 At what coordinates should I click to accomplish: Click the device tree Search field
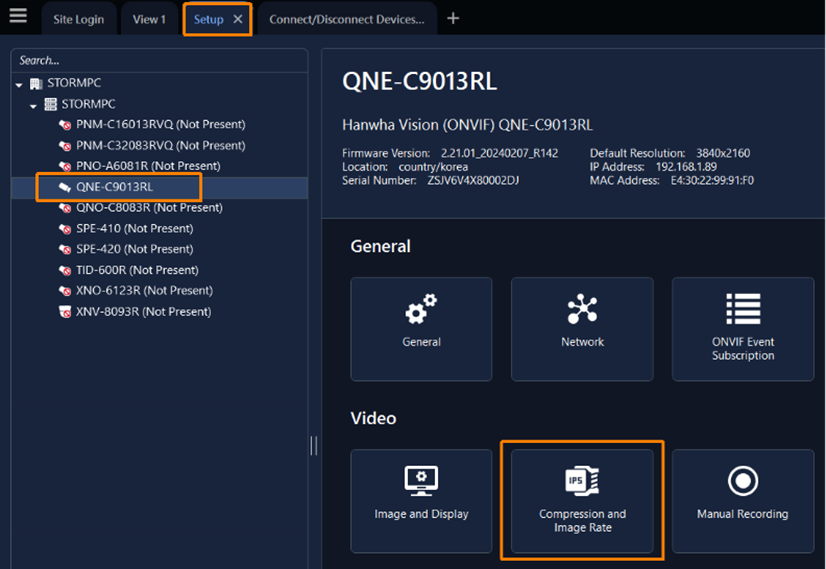pos(160,61)
